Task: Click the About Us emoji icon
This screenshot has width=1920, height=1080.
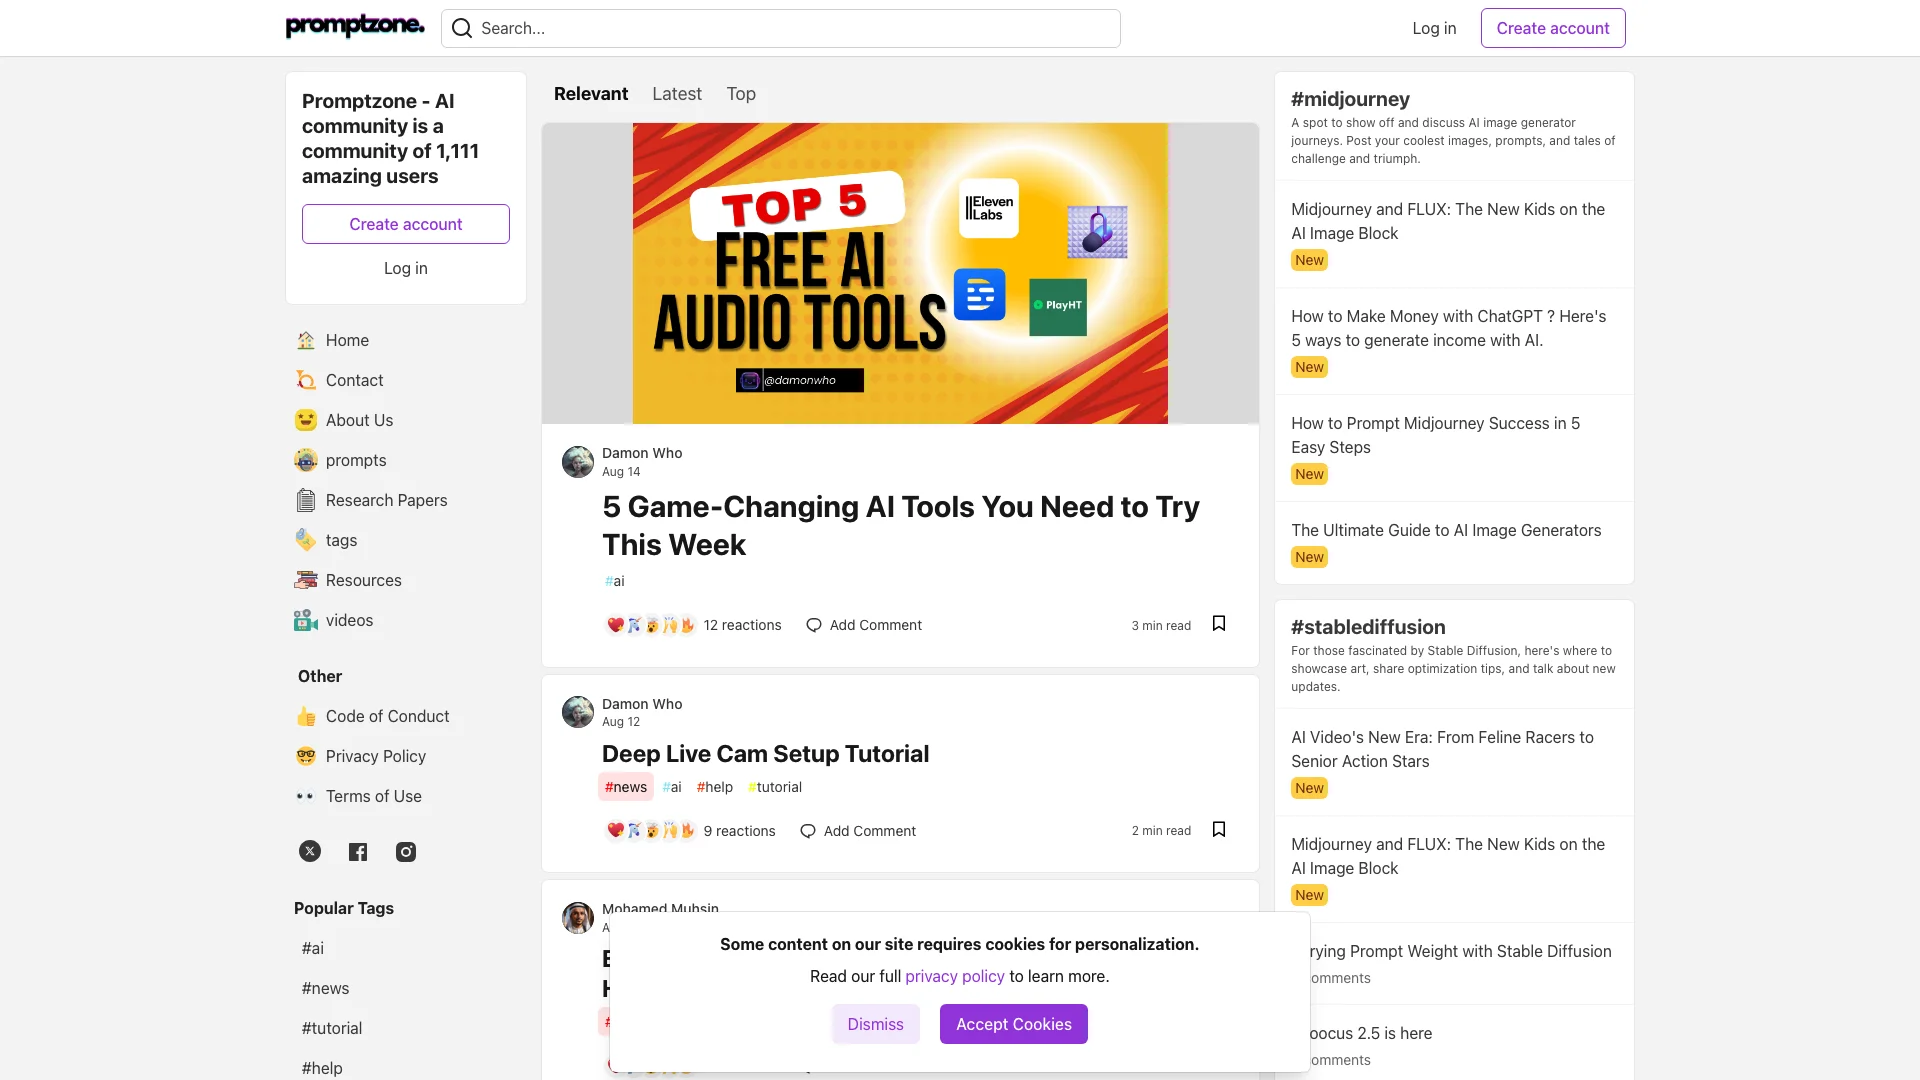Action: 306,420
